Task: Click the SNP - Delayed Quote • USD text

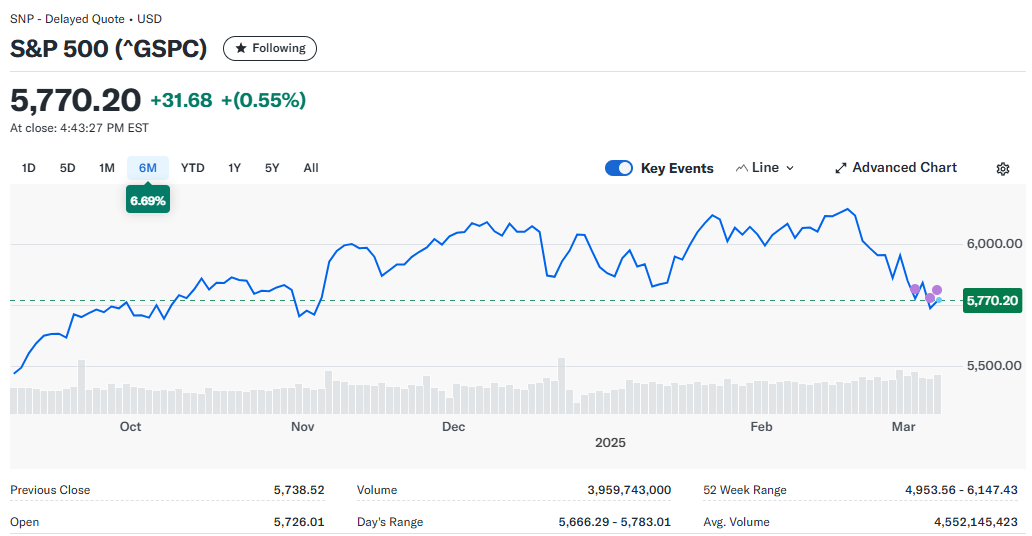Action: pyautogui.click(x=86, y=19)
